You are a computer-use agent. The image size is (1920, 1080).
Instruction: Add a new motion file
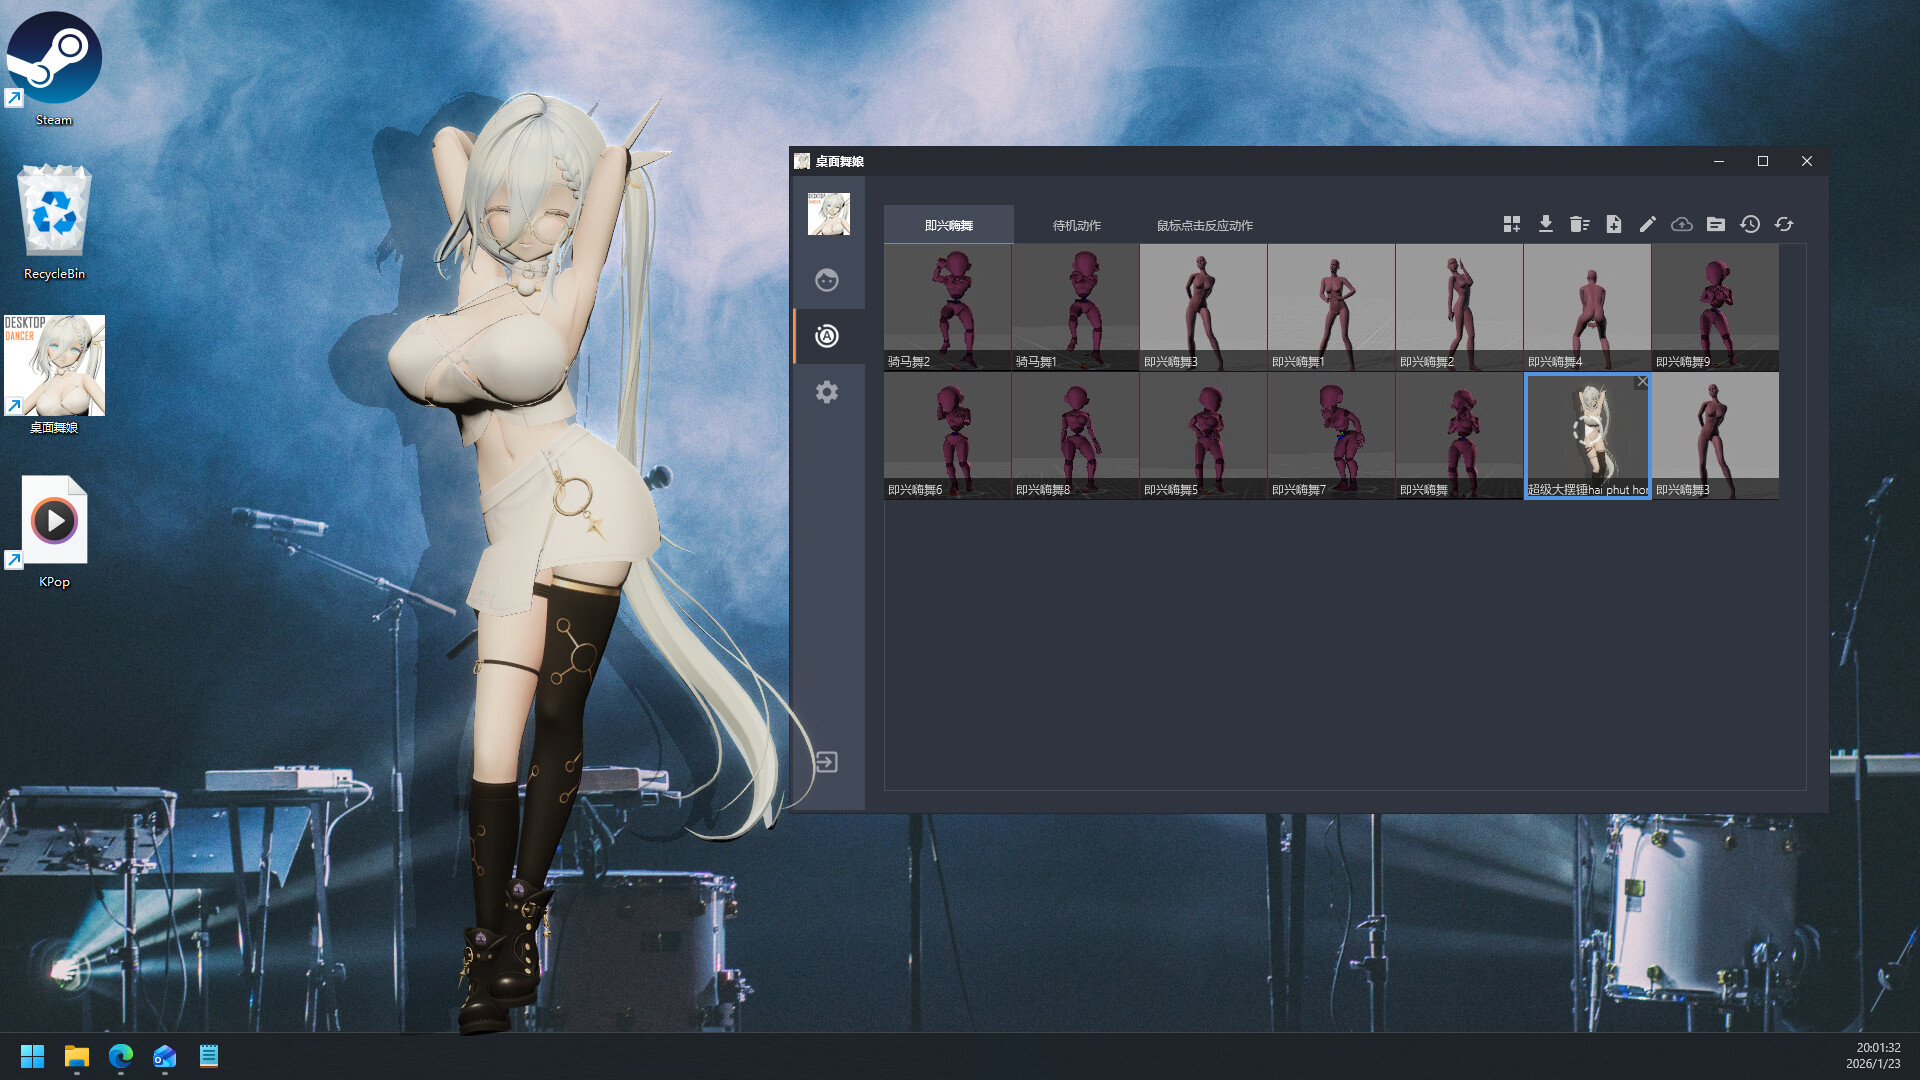tap(1614, 224)
